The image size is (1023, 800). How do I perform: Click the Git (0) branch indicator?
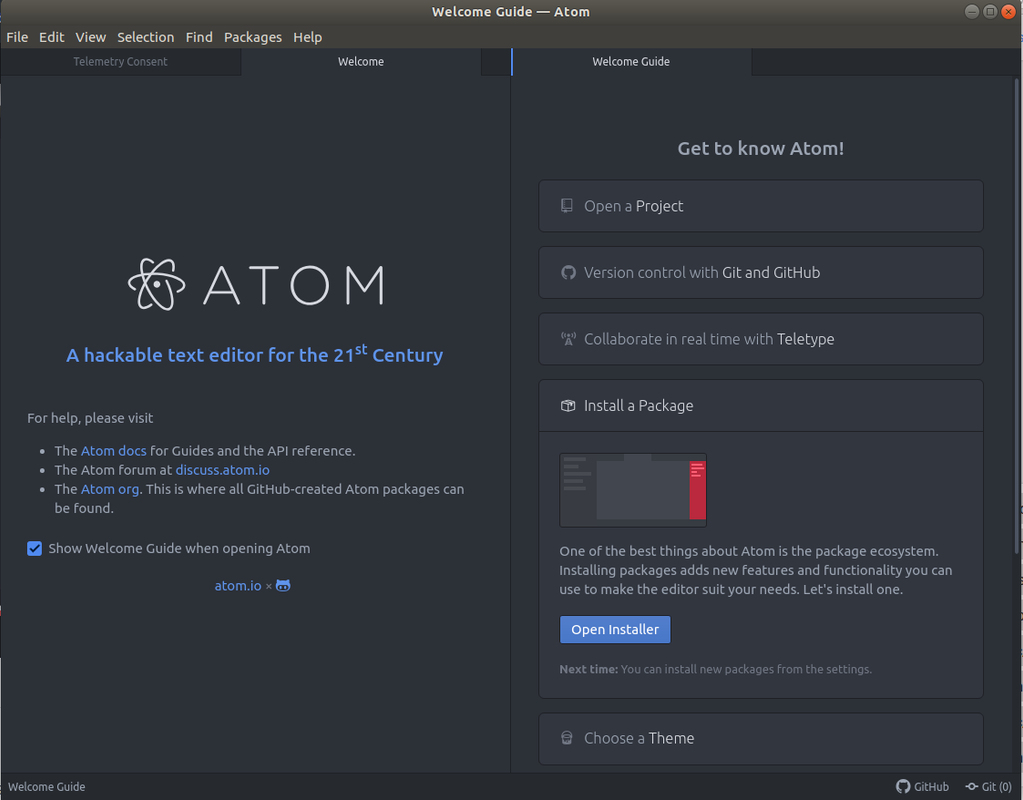pyautogui.click(x=987, y=786)
